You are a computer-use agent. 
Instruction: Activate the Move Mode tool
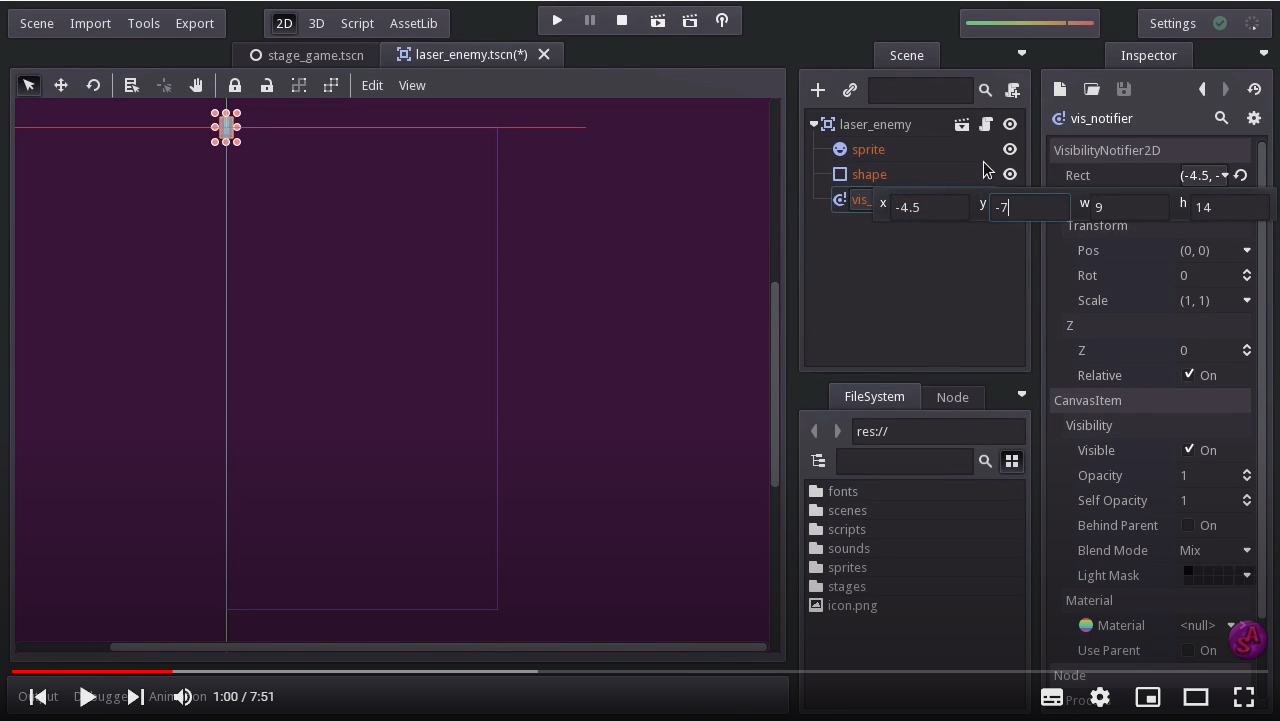click(x=61, y=85)
